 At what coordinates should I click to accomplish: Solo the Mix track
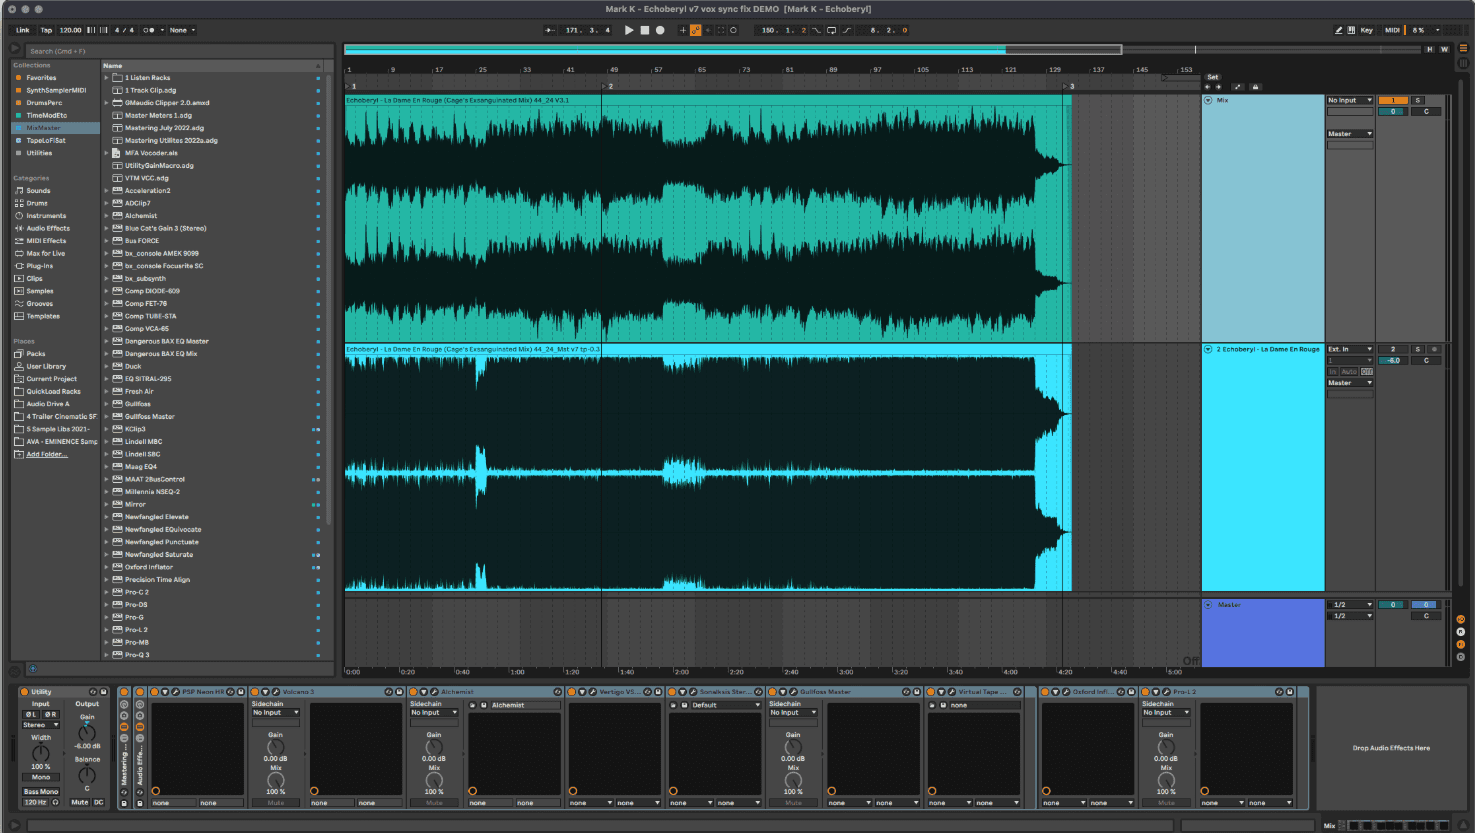coord(1417,100)
